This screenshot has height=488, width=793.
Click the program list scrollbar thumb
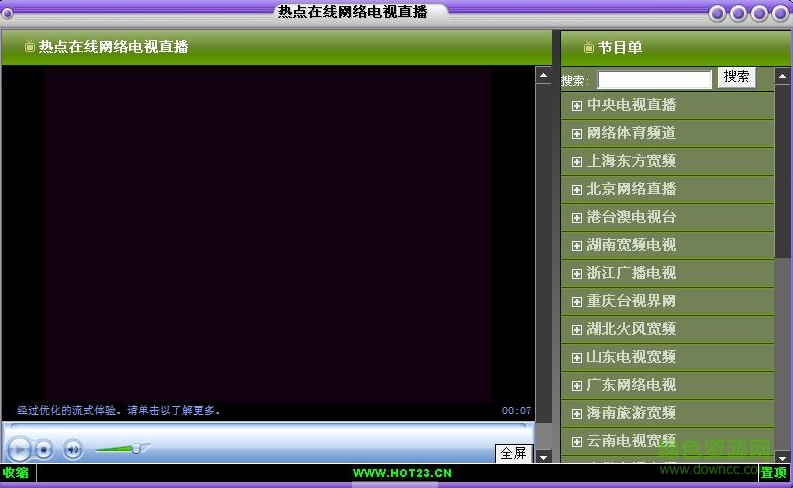click(782, 172)
